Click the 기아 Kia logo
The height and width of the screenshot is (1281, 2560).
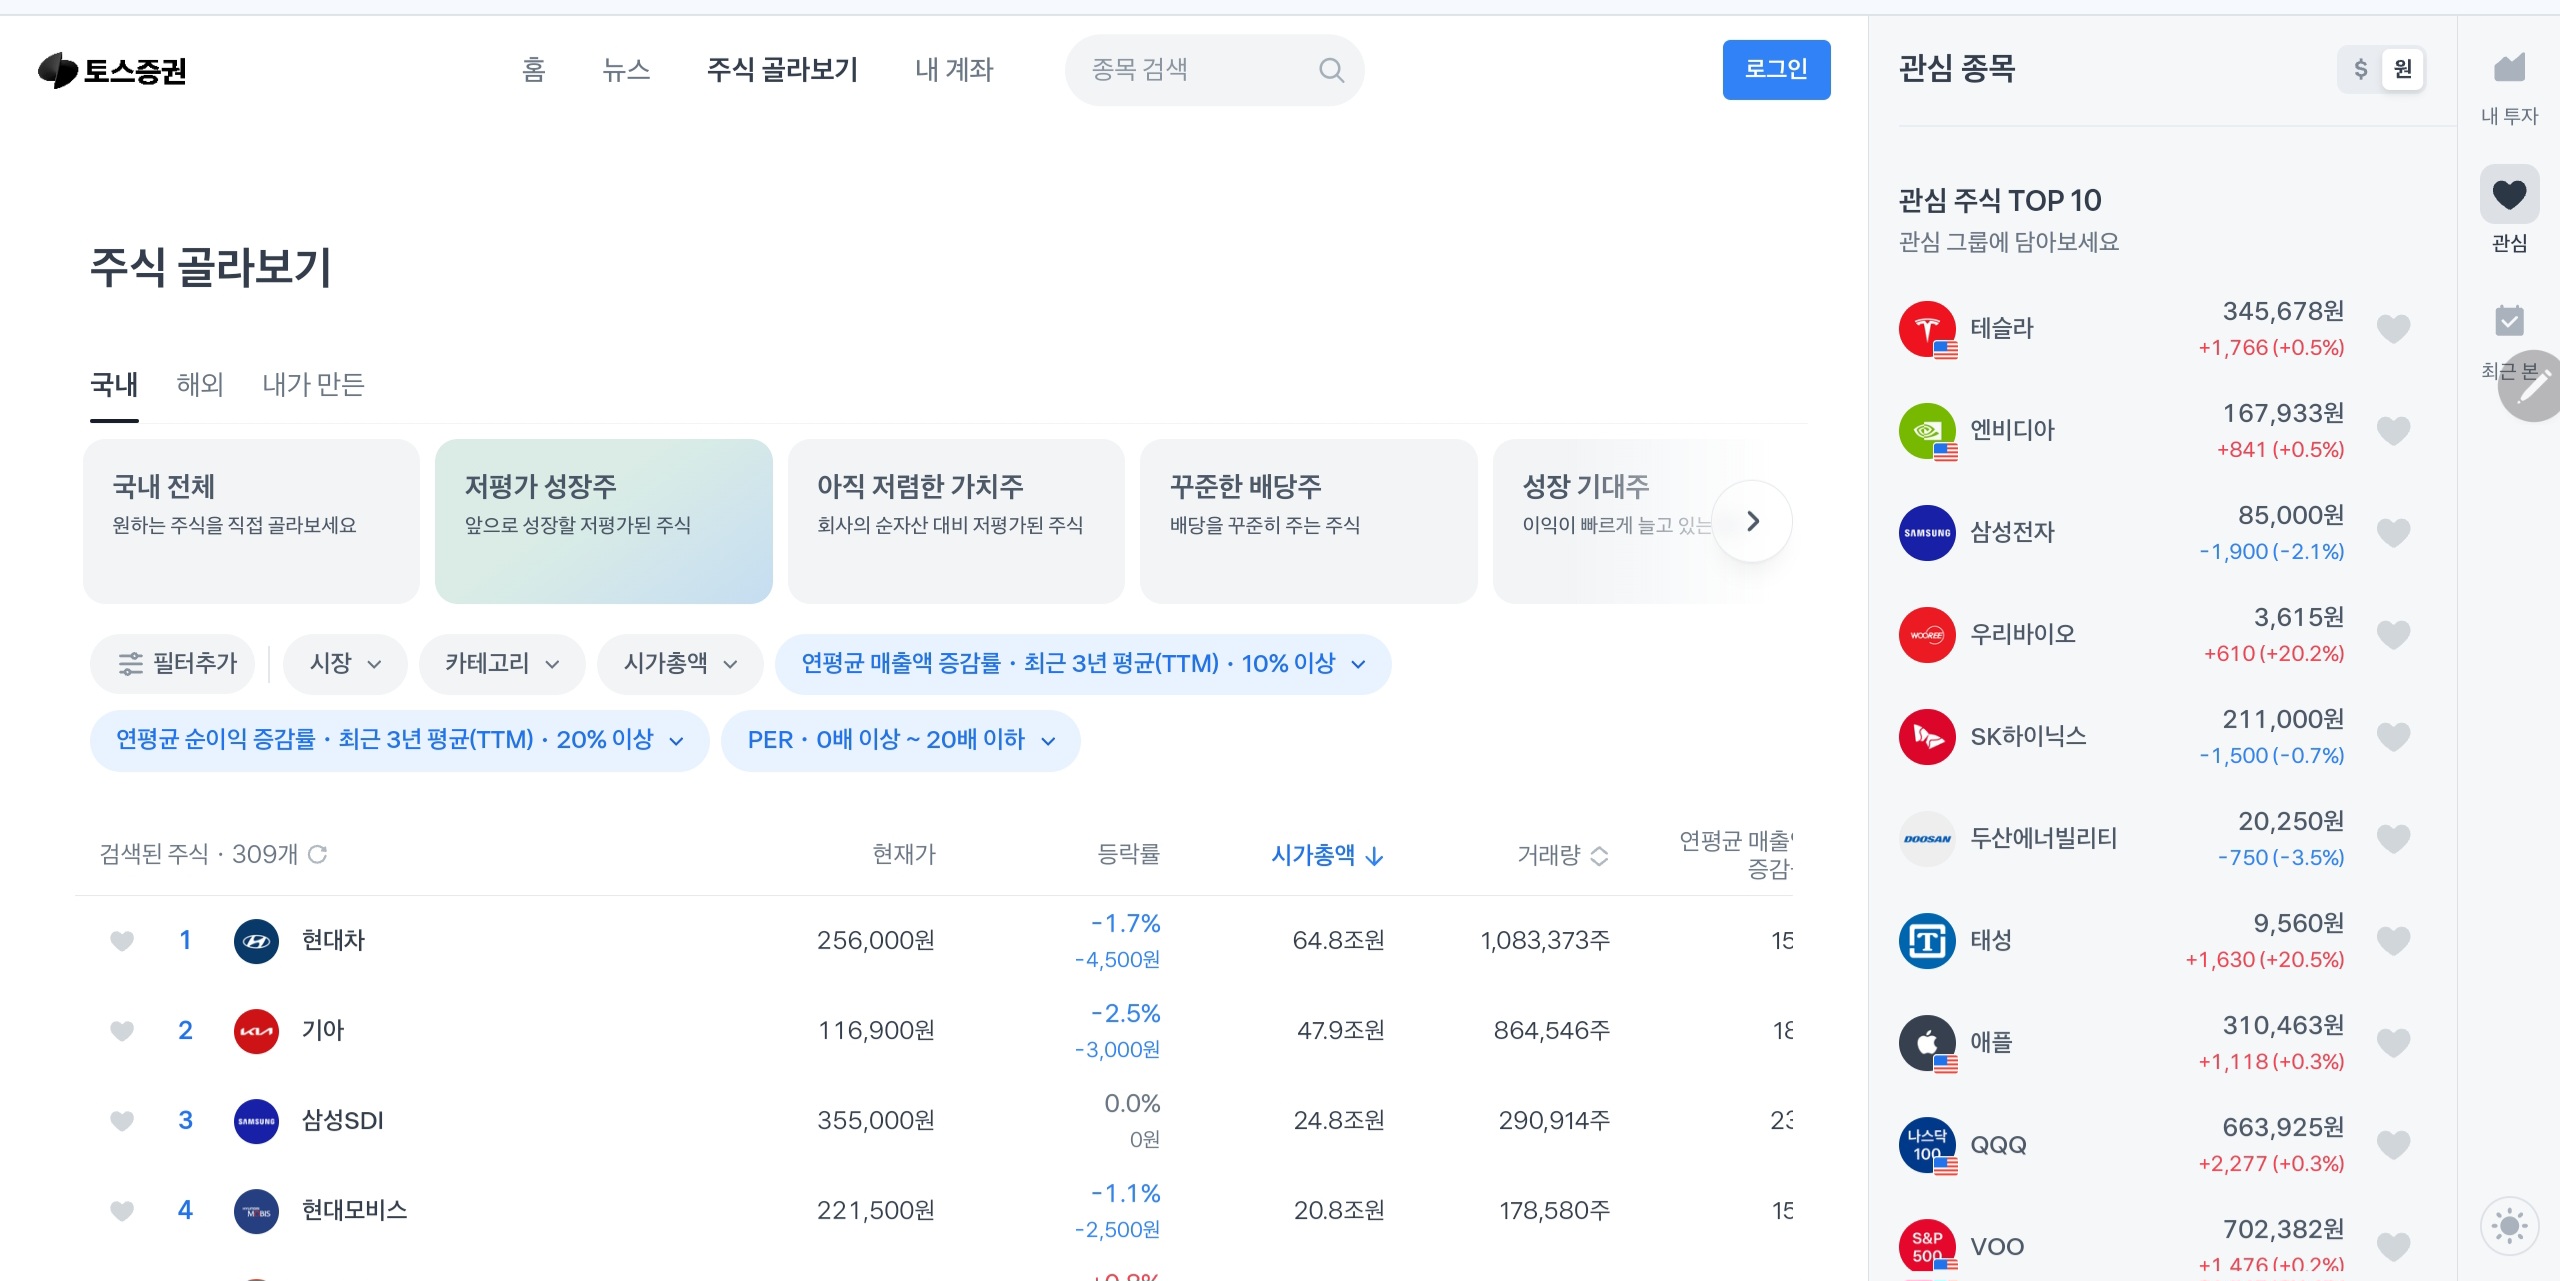point(256,1031)
